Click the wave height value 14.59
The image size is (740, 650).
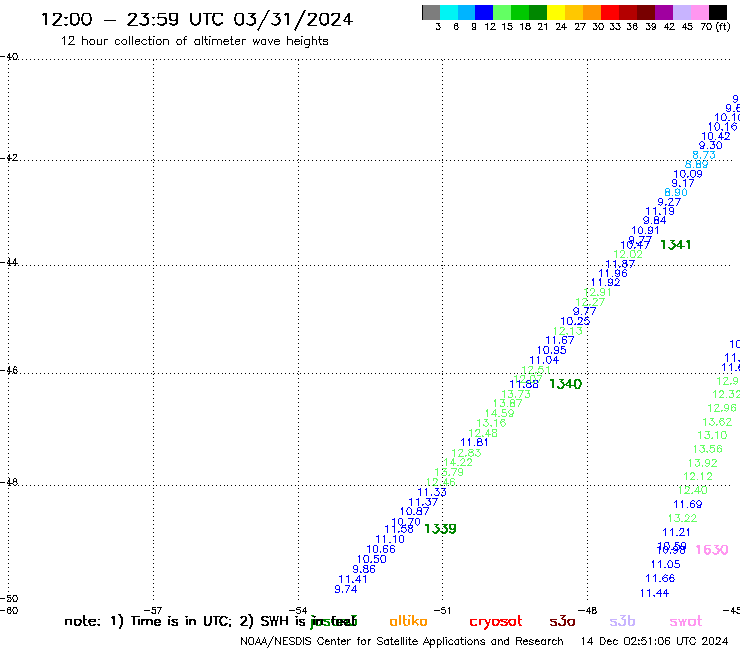point(499,413)
